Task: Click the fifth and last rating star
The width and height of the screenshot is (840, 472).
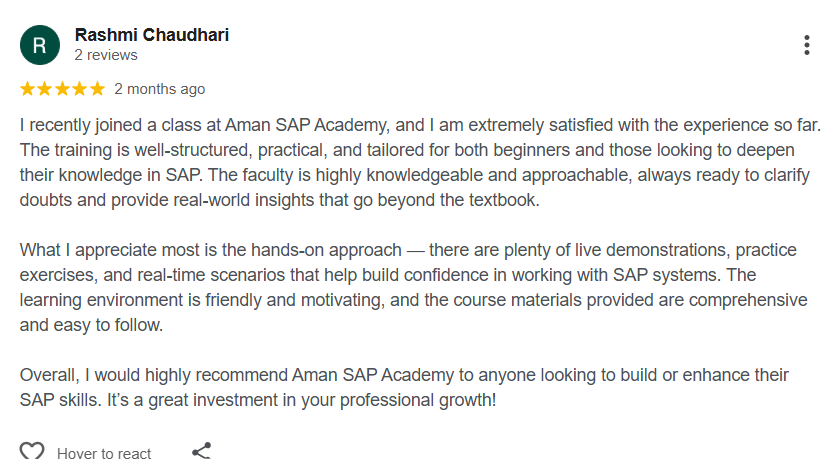Action: tap(97, 89)
